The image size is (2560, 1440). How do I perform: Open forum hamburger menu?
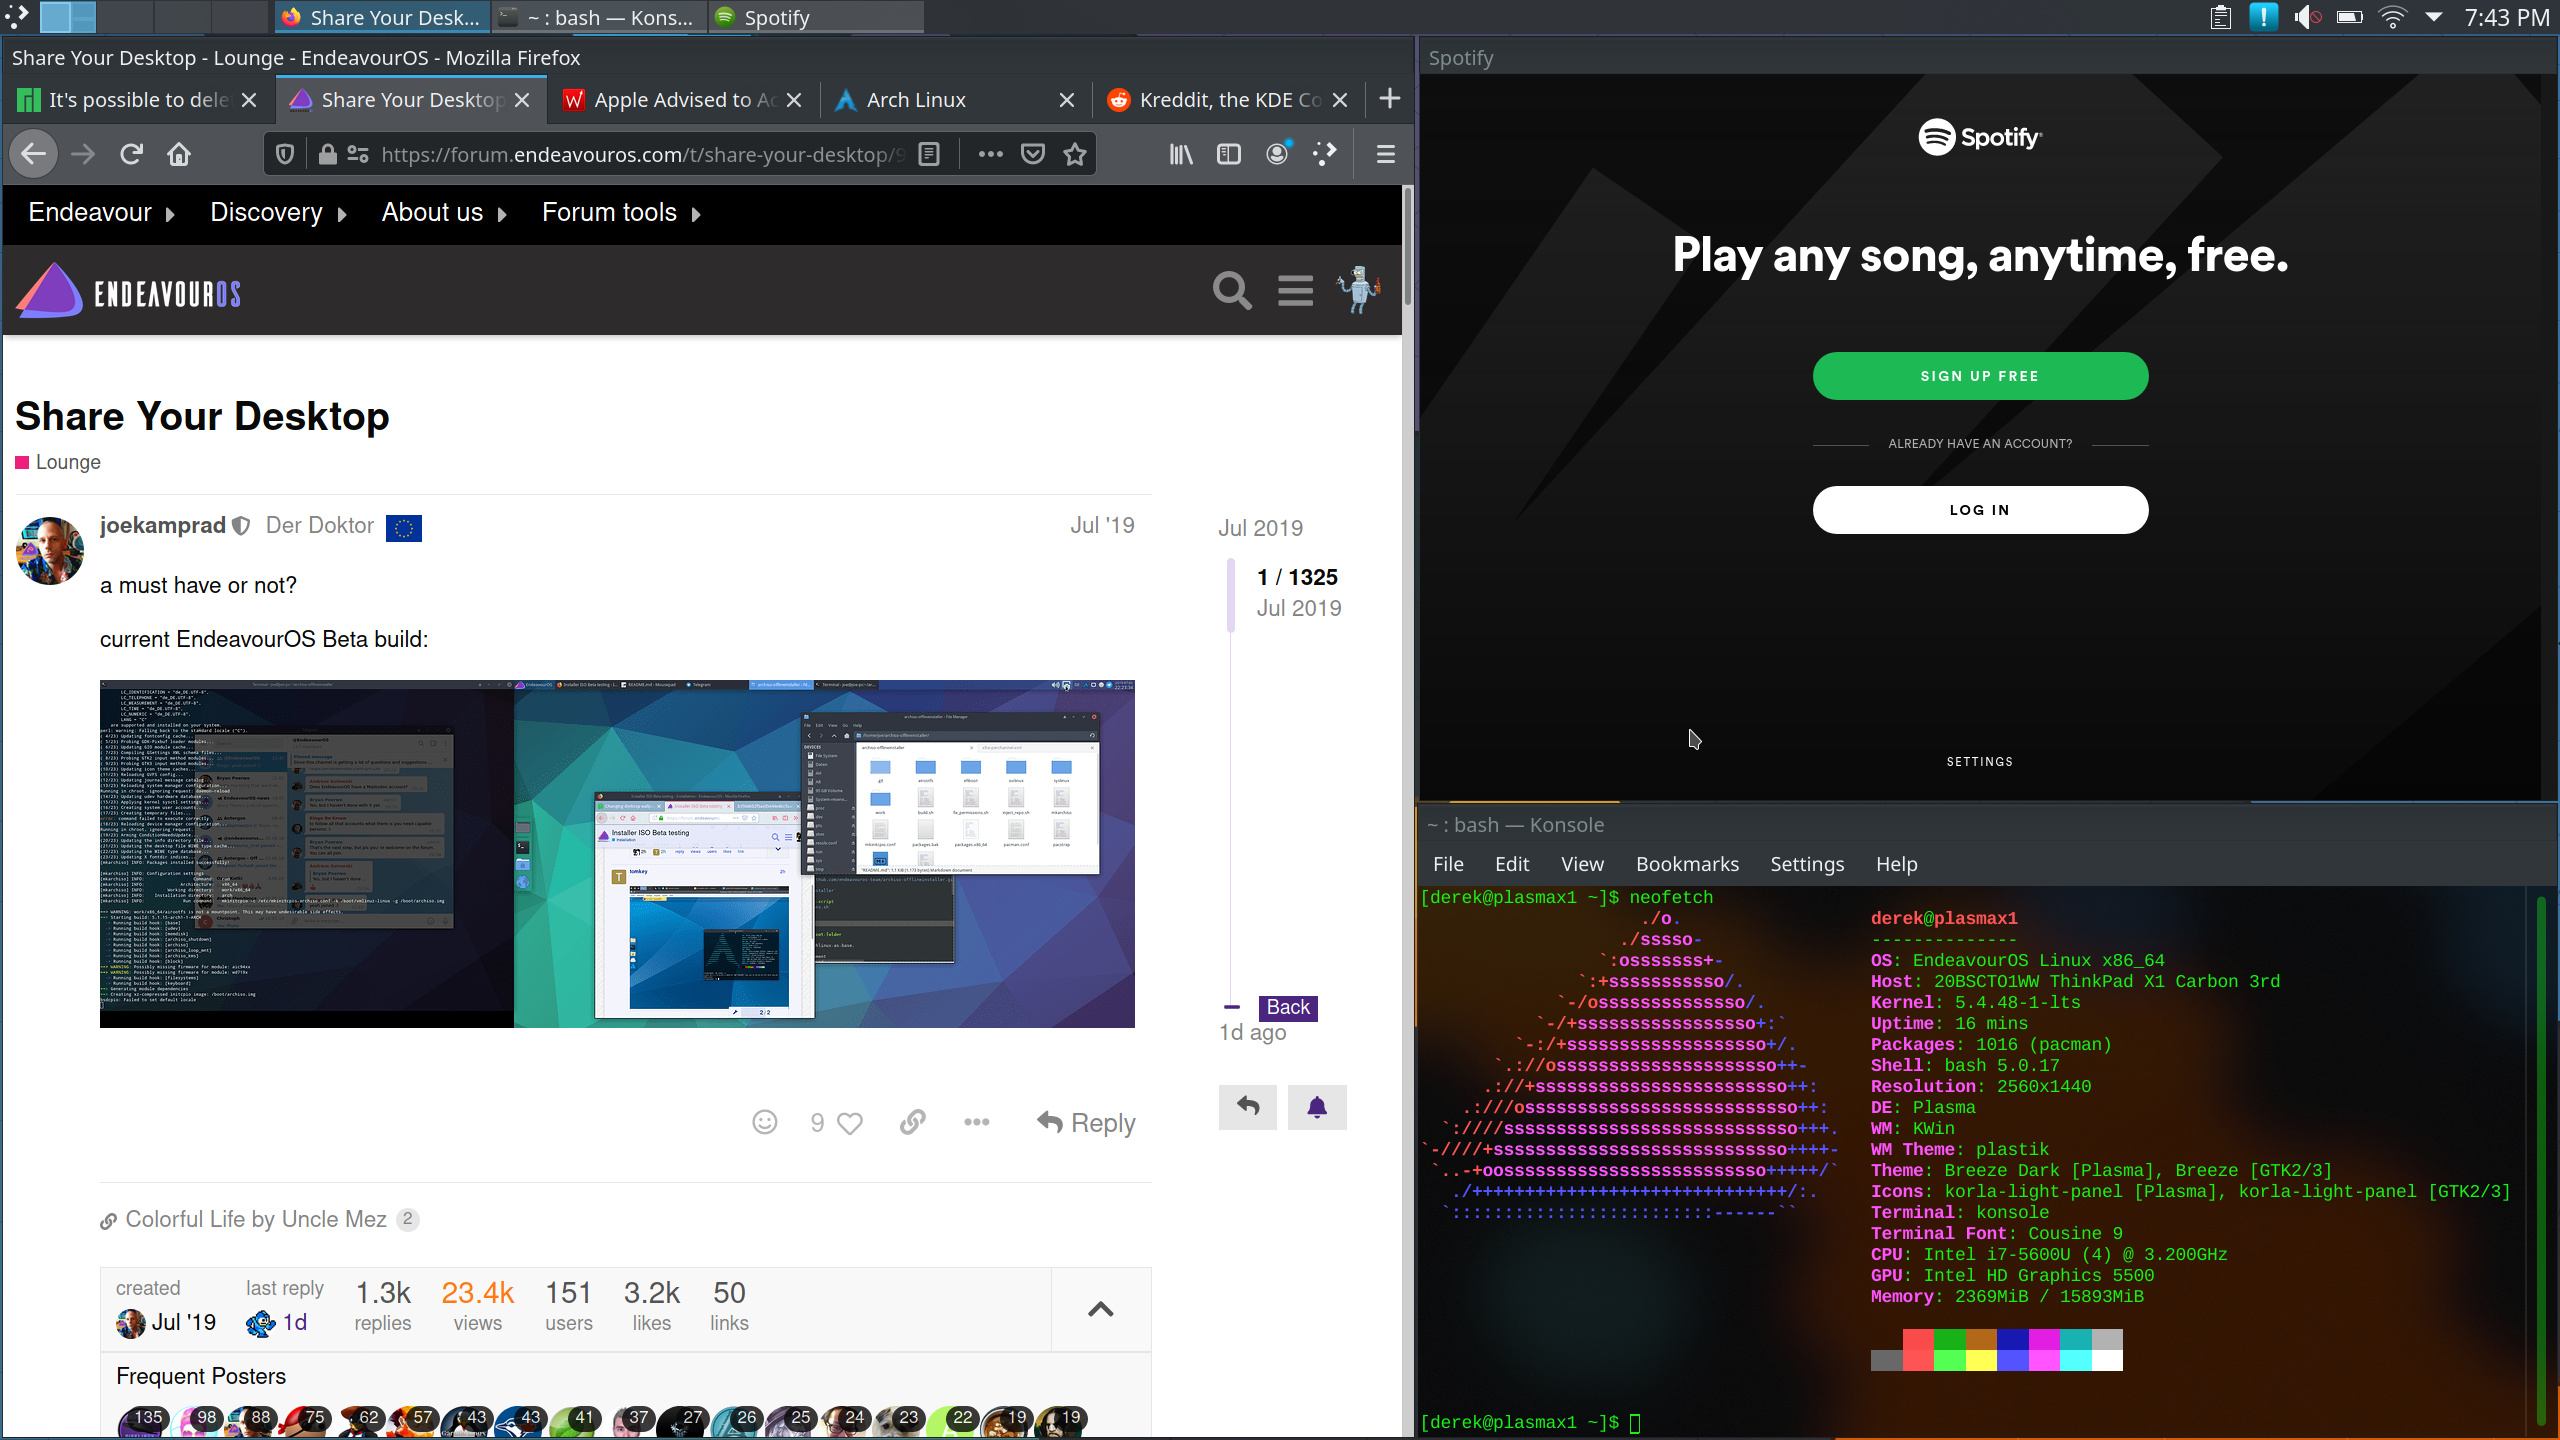pyautogui.click(x=1295, y=291)
